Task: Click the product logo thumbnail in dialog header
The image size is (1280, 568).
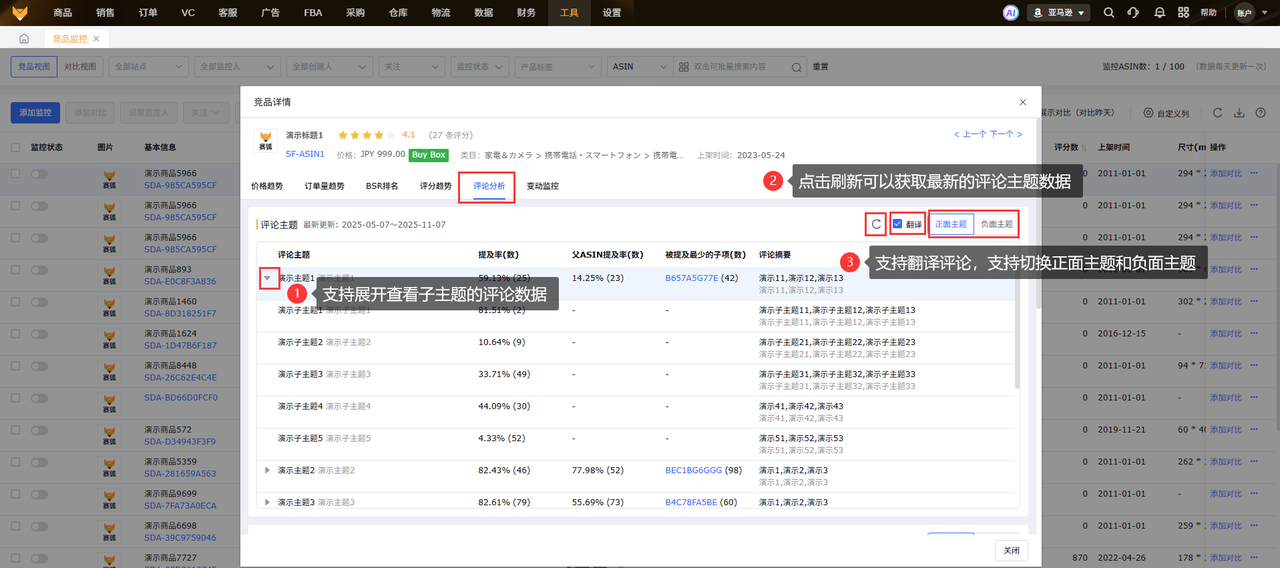Action: 265,141
